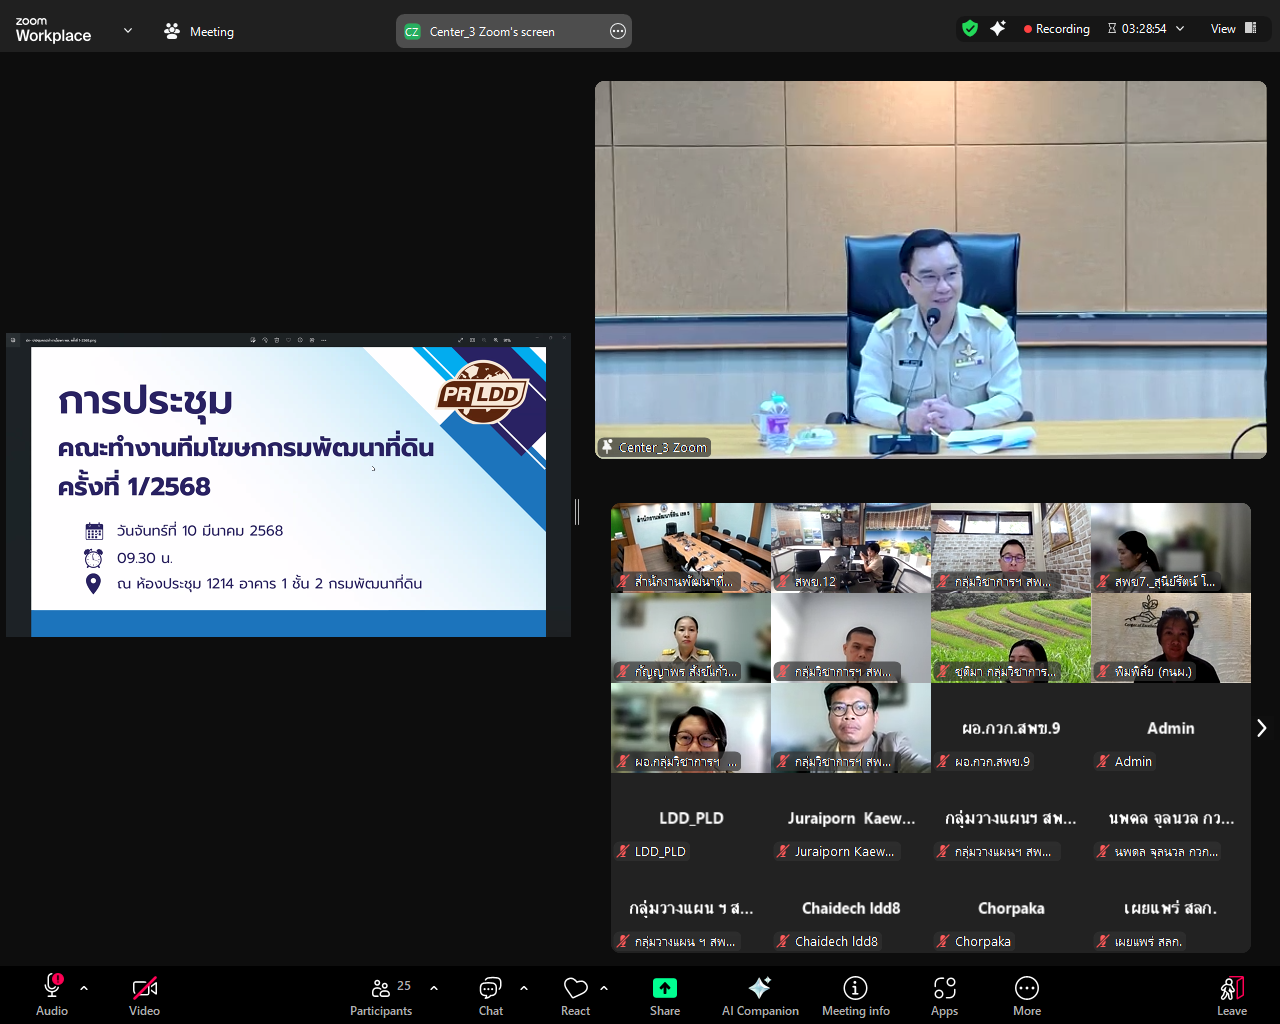This screenshot has width=1280, height=1024.
Task: Open Meeting info
Action: point(855,995)
